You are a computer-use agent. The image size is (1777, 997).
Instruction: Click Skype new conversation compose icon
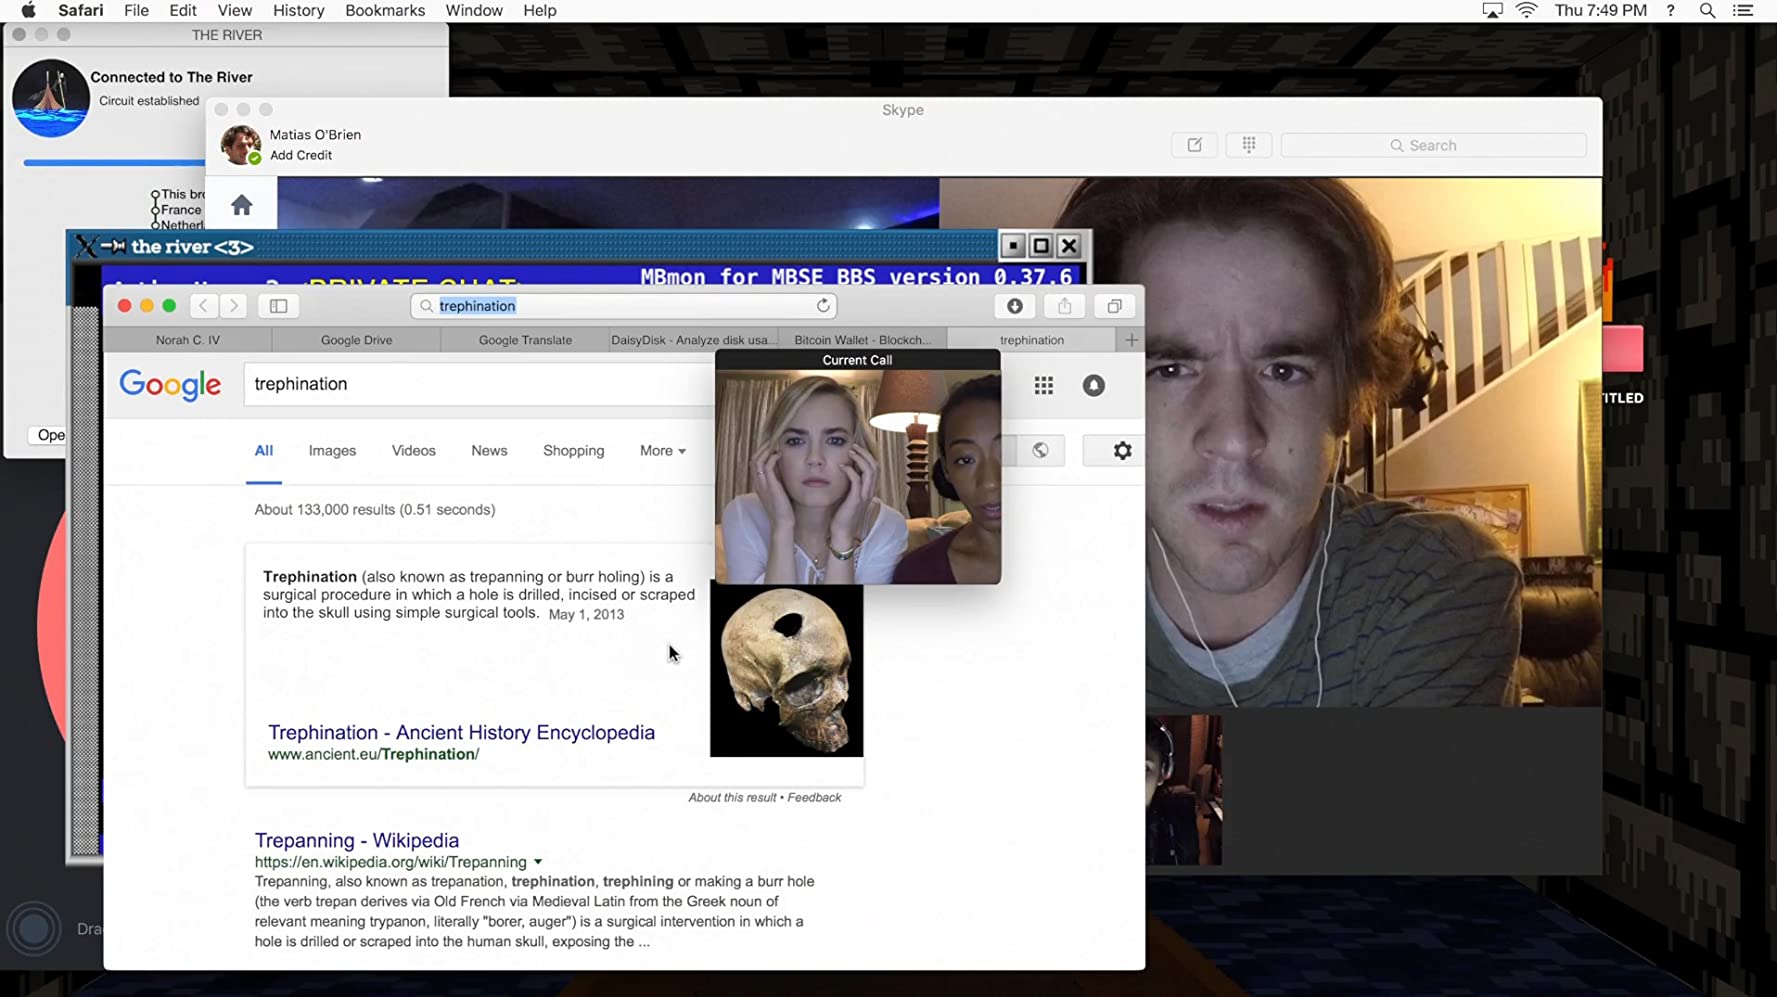click(x=1194, y=145)
